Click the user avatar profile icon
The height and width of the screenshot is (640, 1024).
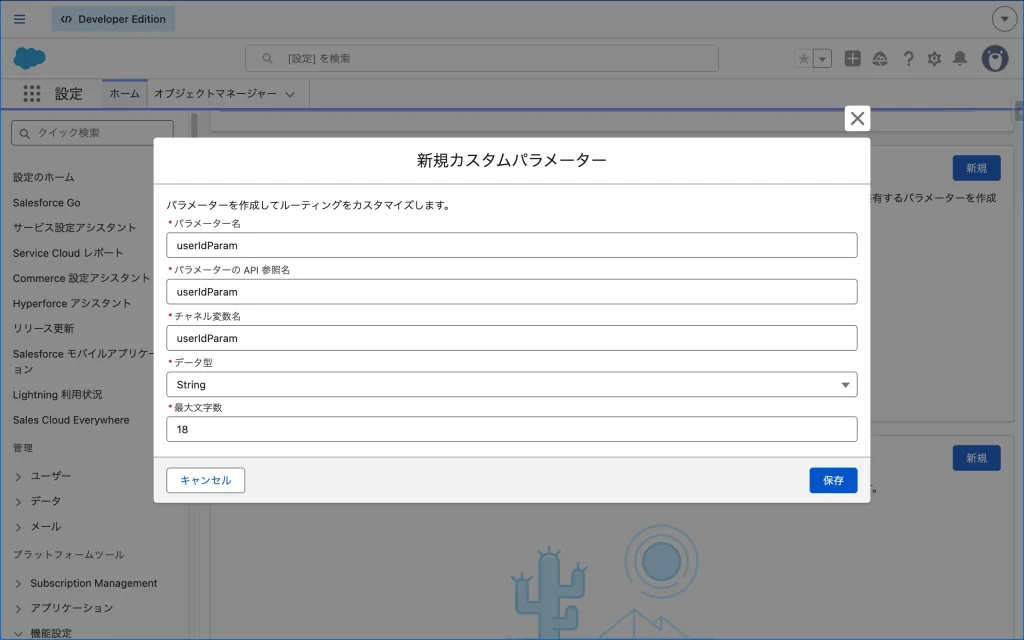click(994, 59)
